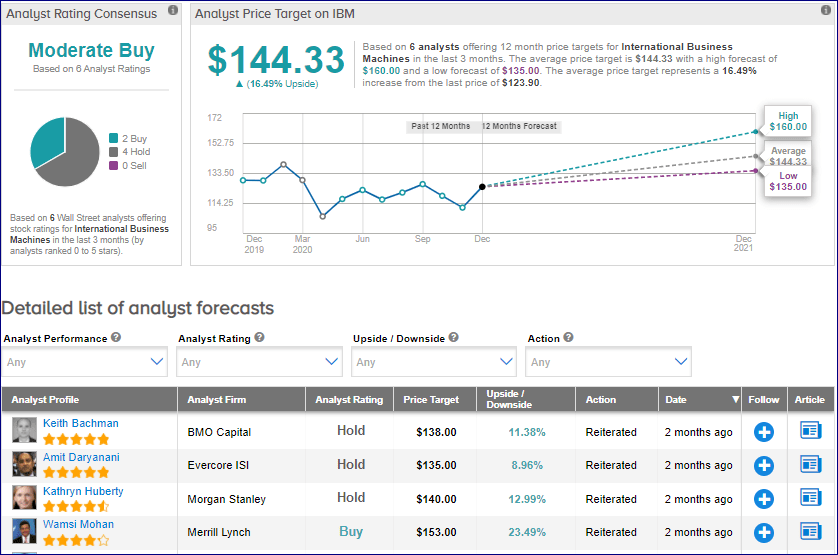Expand the Action filter dropdown
Image resolution: width=838 pixels, height=555 pixels.
pos(610,361)
